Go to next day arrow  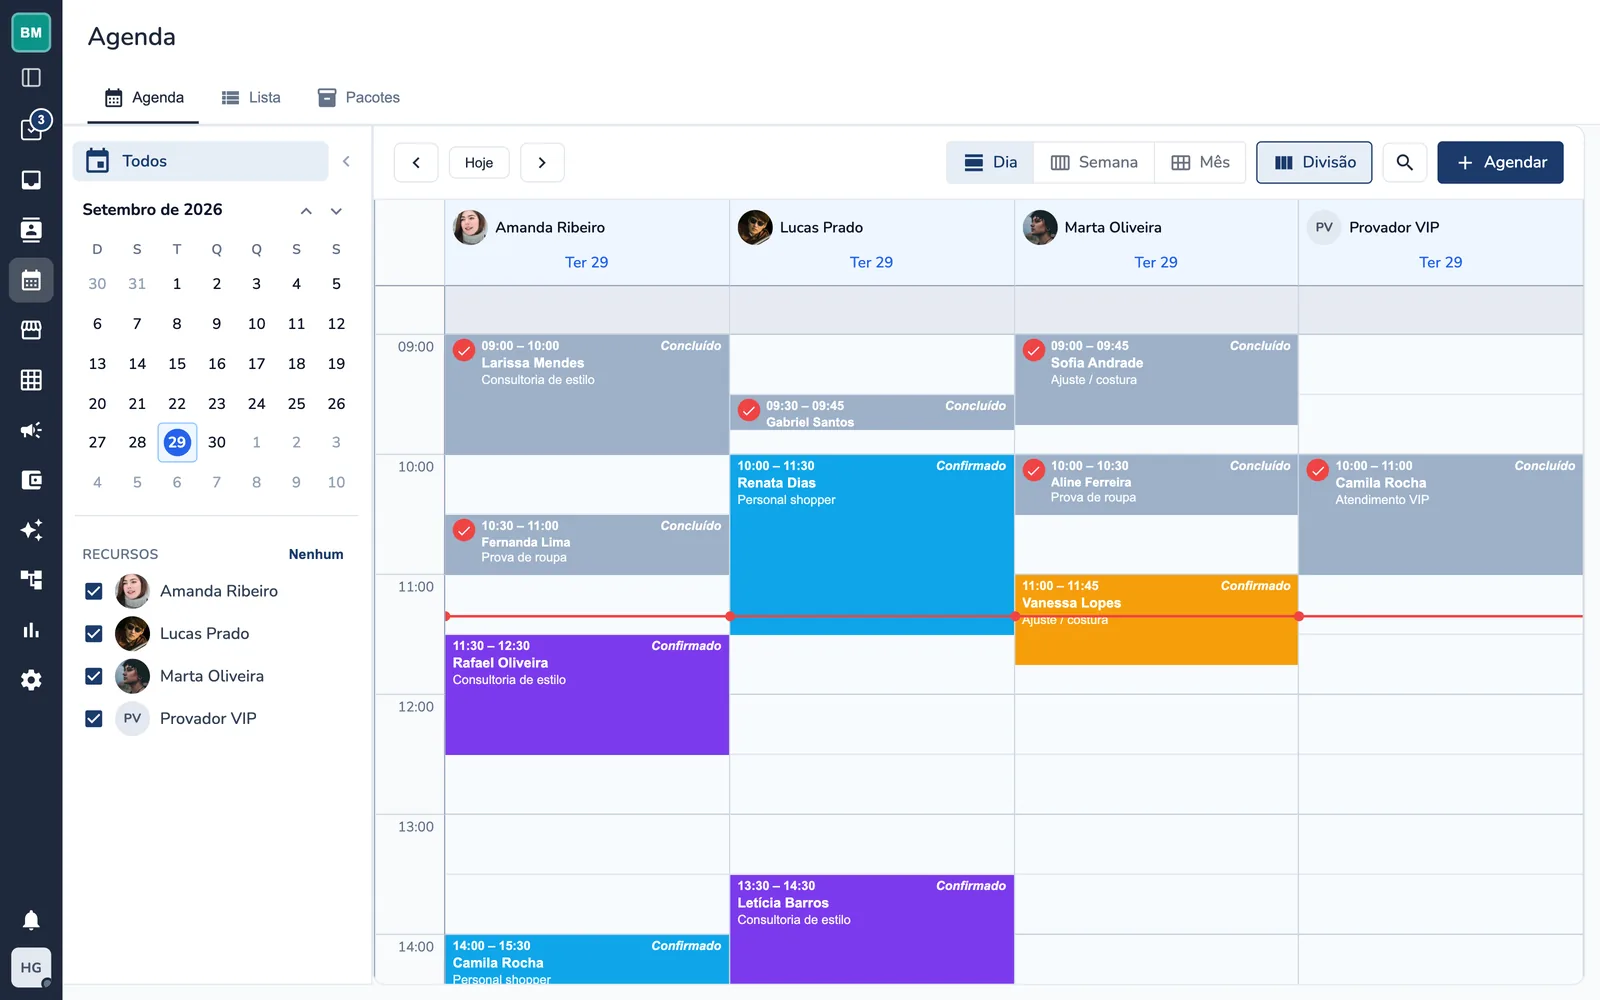tap(542, 162)
